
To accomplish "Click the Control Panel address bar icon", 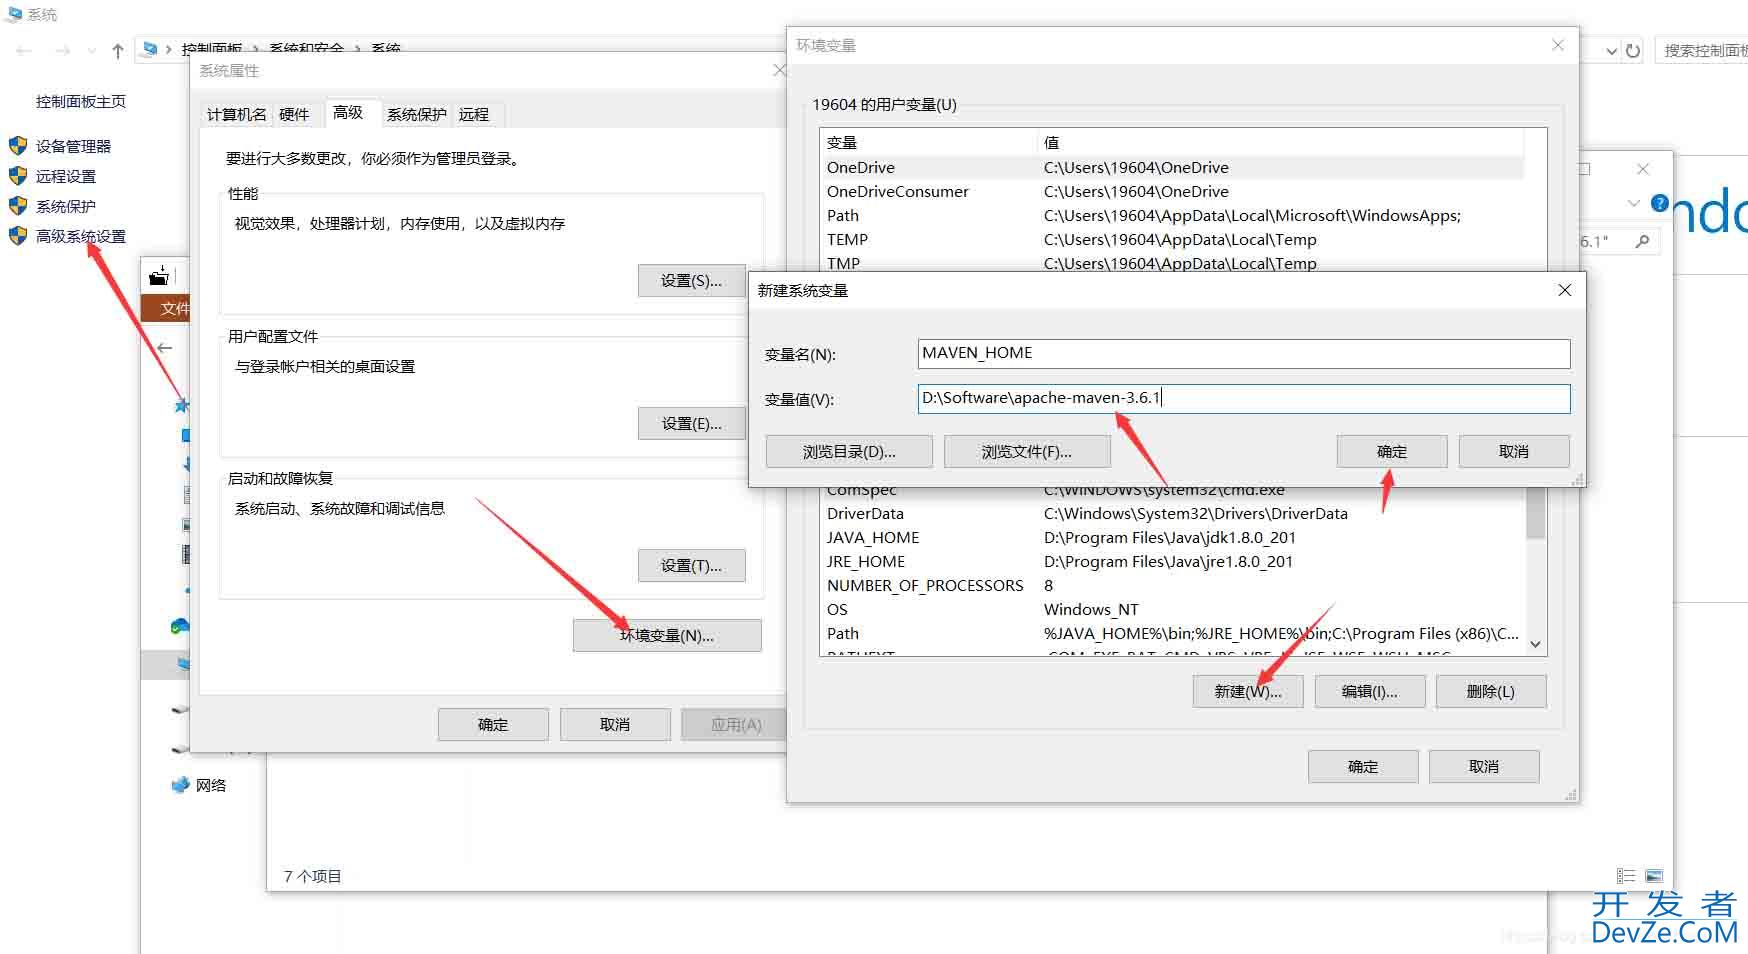I will click(150, 49).
